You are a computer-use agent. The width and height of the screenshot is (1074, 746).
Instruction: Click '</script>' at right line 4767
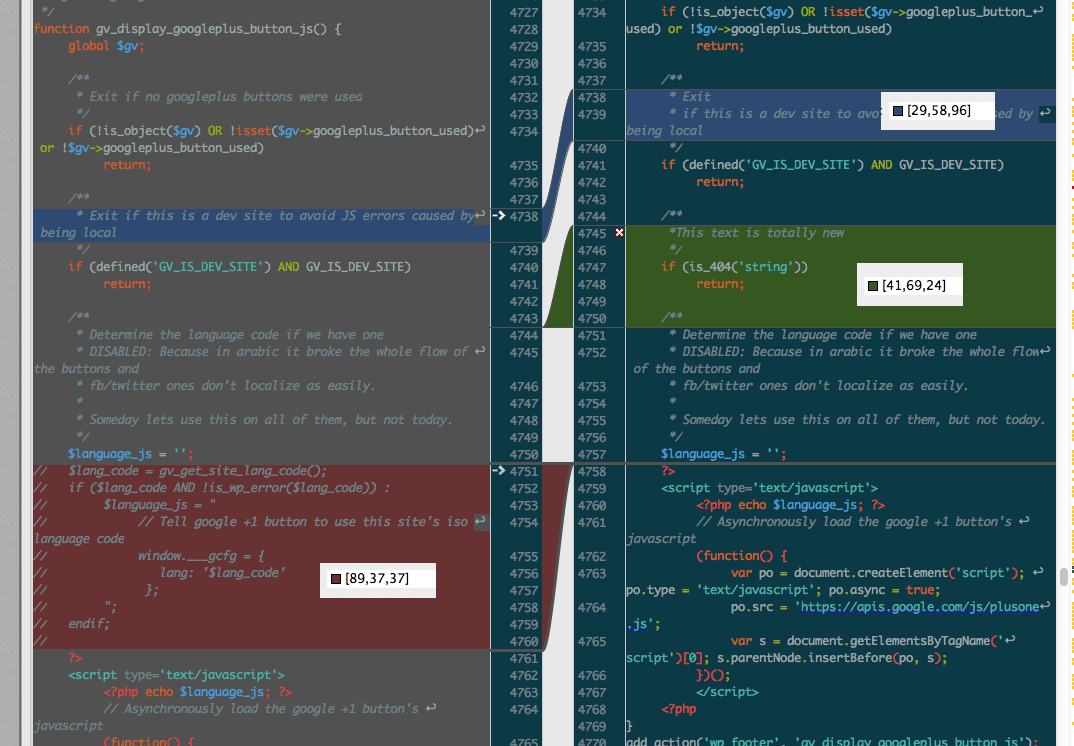[727, 692]
